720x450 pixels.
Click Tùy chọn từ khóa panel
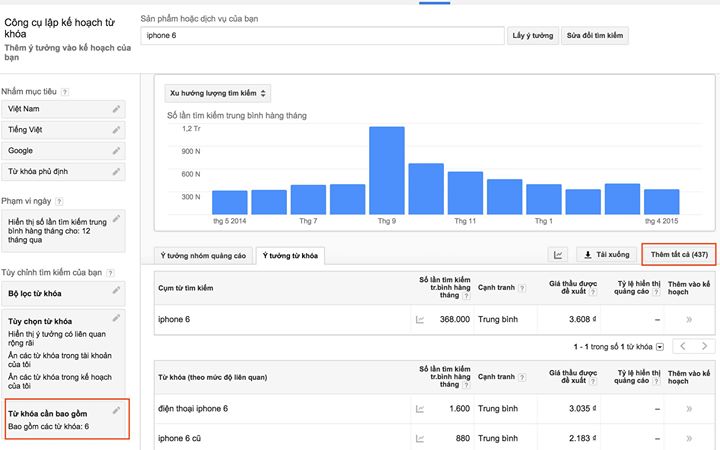click(x=63, y=353)
